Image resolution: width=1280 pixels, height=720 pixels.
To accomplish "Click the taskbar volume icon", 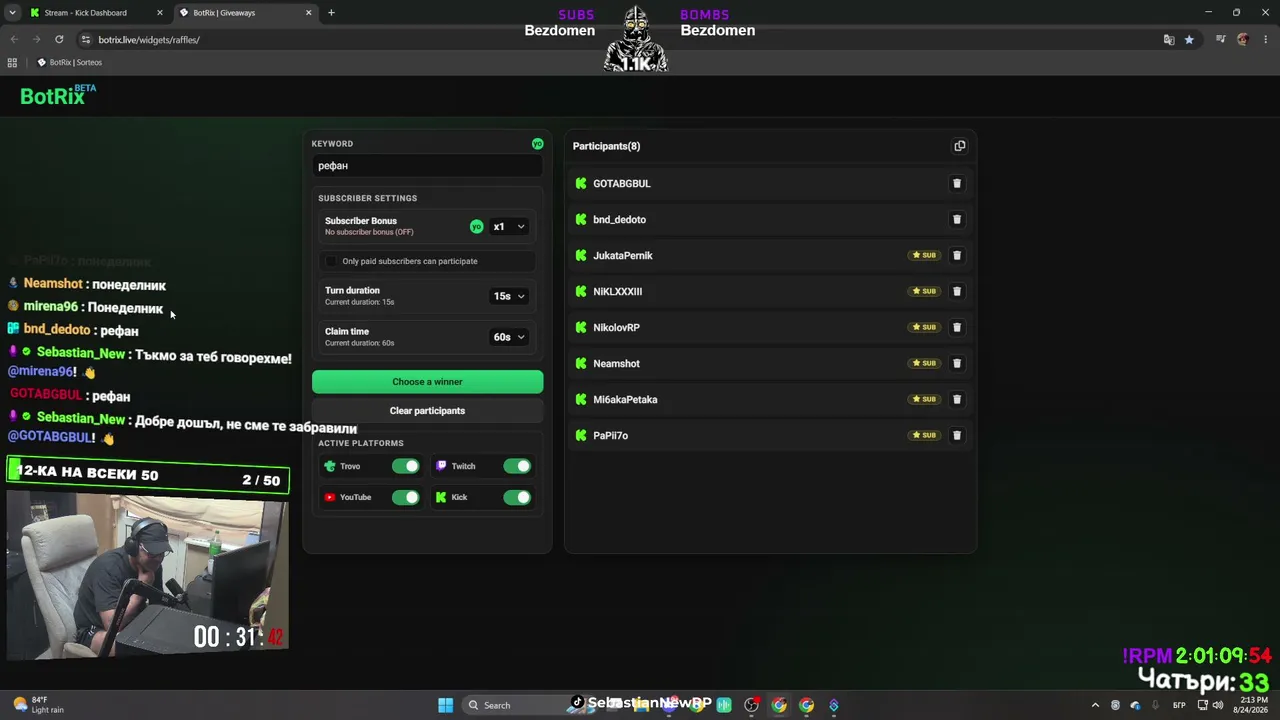I will click(1217, 705).
